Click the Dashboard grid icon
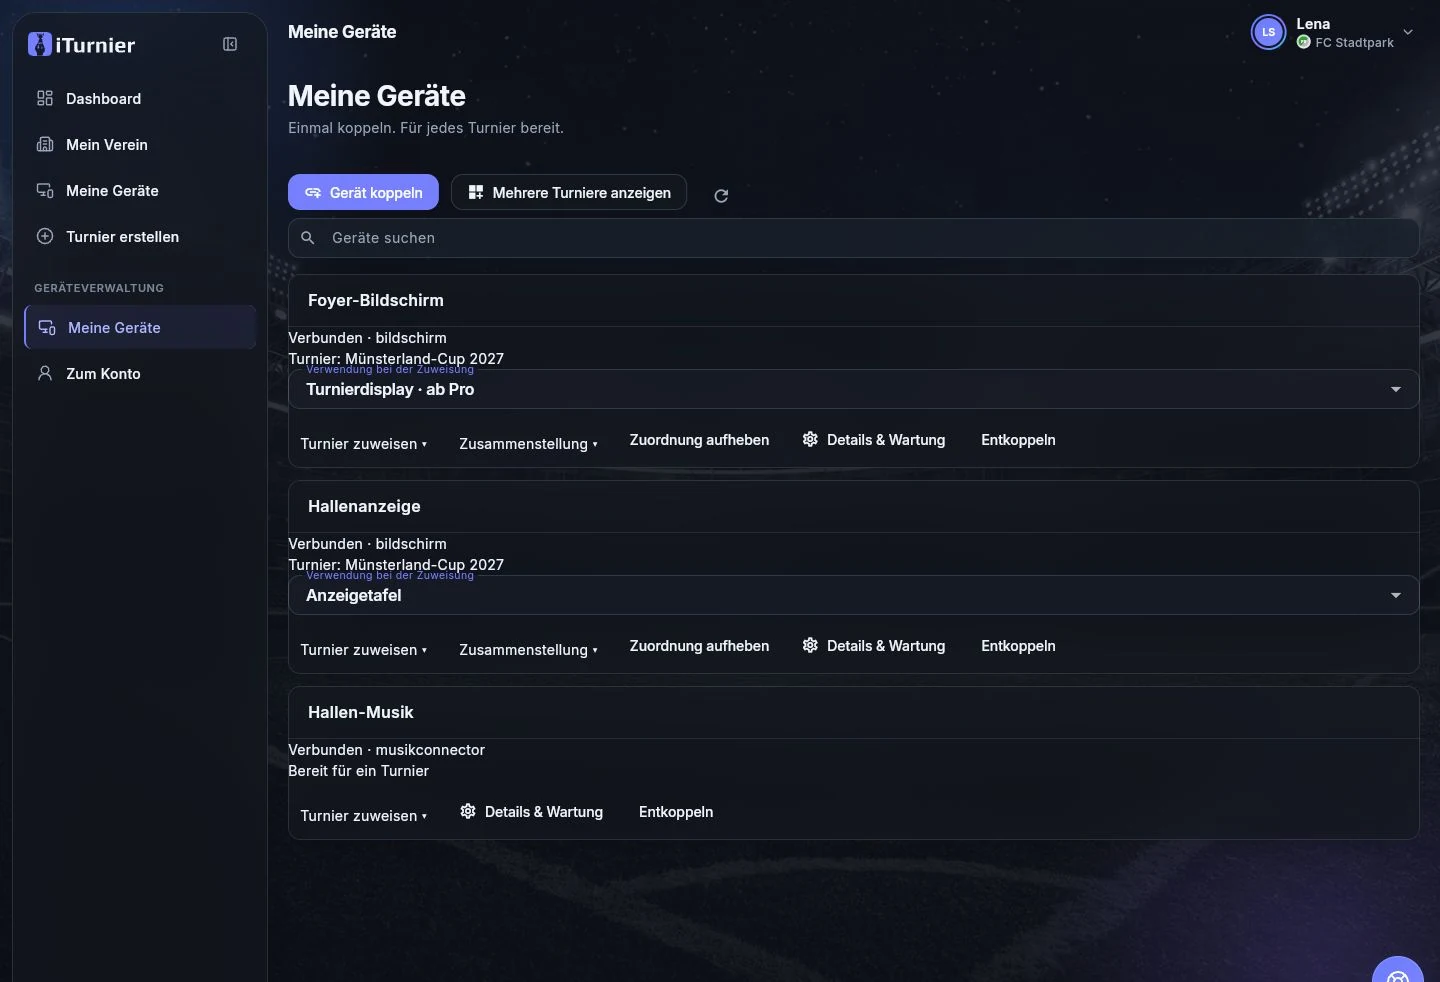The image size is (1440, 982). pyautogui.click(x=45, y=98)
